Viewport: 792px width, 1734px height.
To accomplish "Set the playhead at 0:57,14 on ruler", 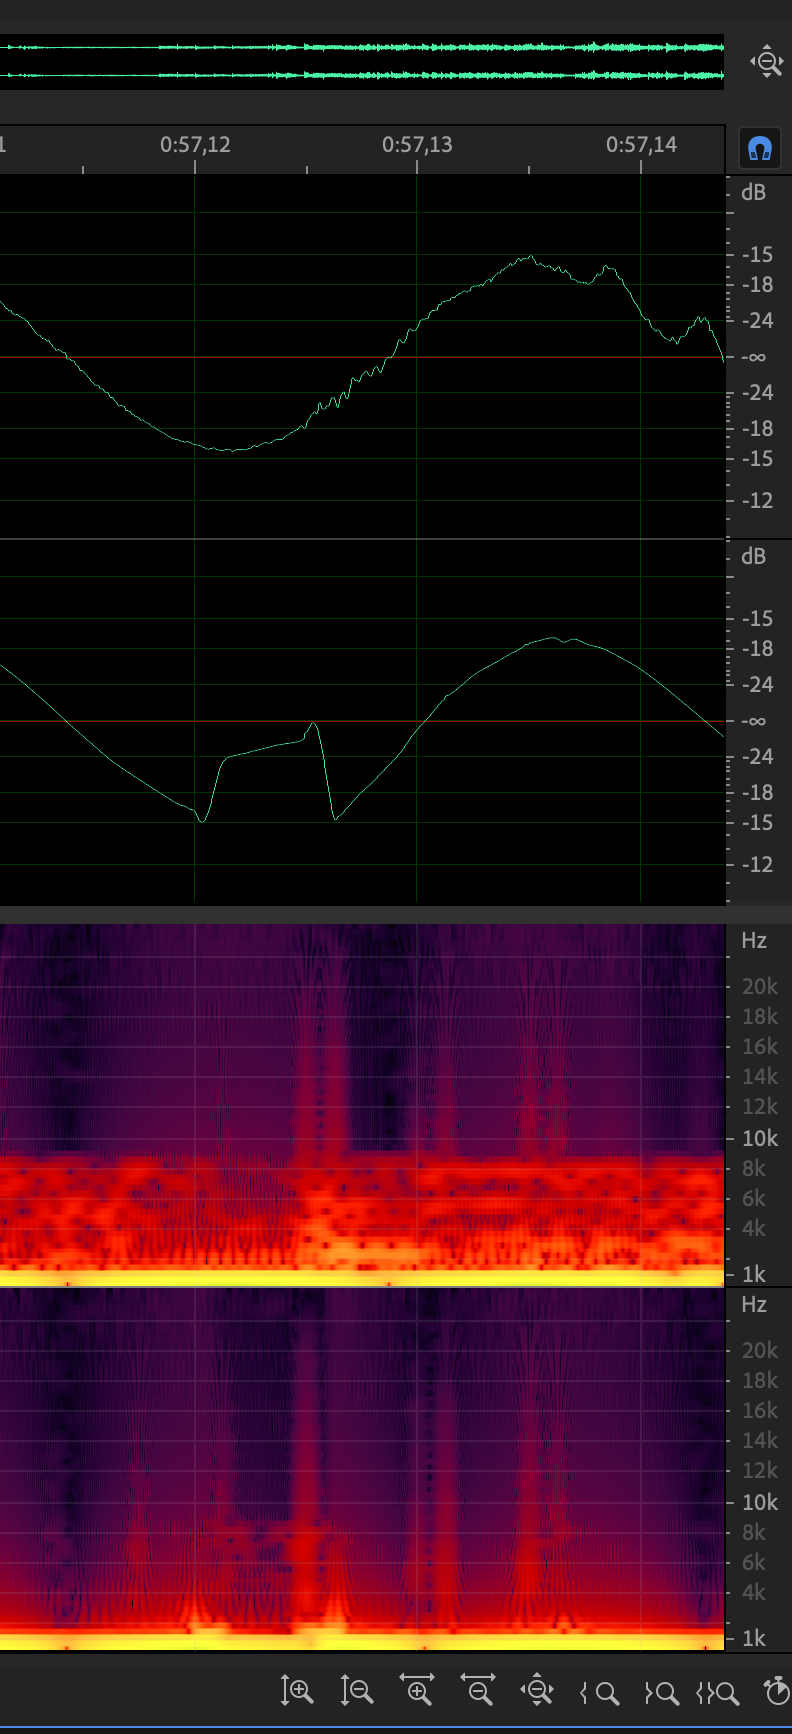I will 641,146.
